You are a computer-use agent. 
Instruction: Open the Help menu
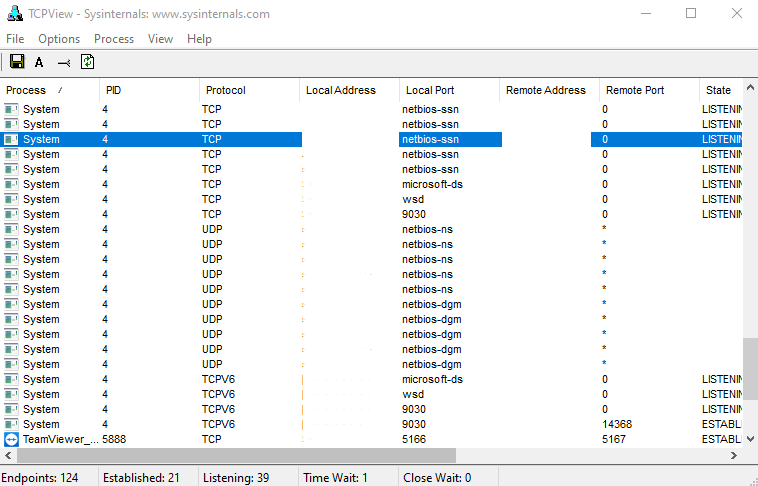[x=199, y=39]
